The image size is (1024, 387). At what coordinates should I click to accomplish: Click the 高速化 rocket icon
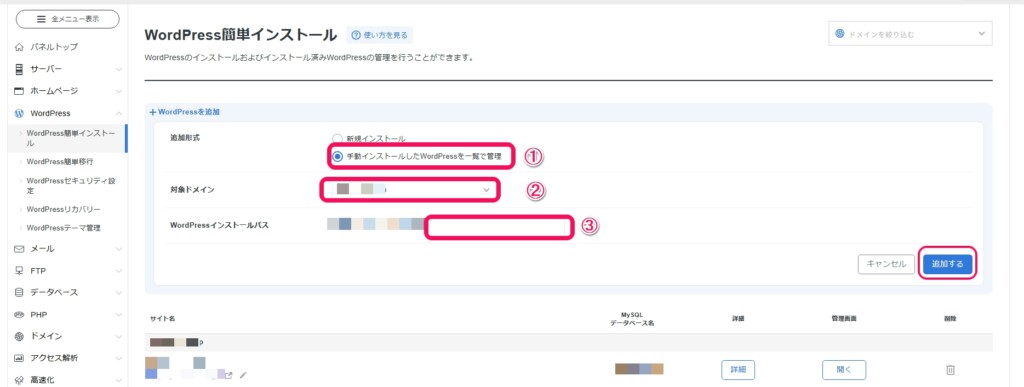(x=19, y=380)
